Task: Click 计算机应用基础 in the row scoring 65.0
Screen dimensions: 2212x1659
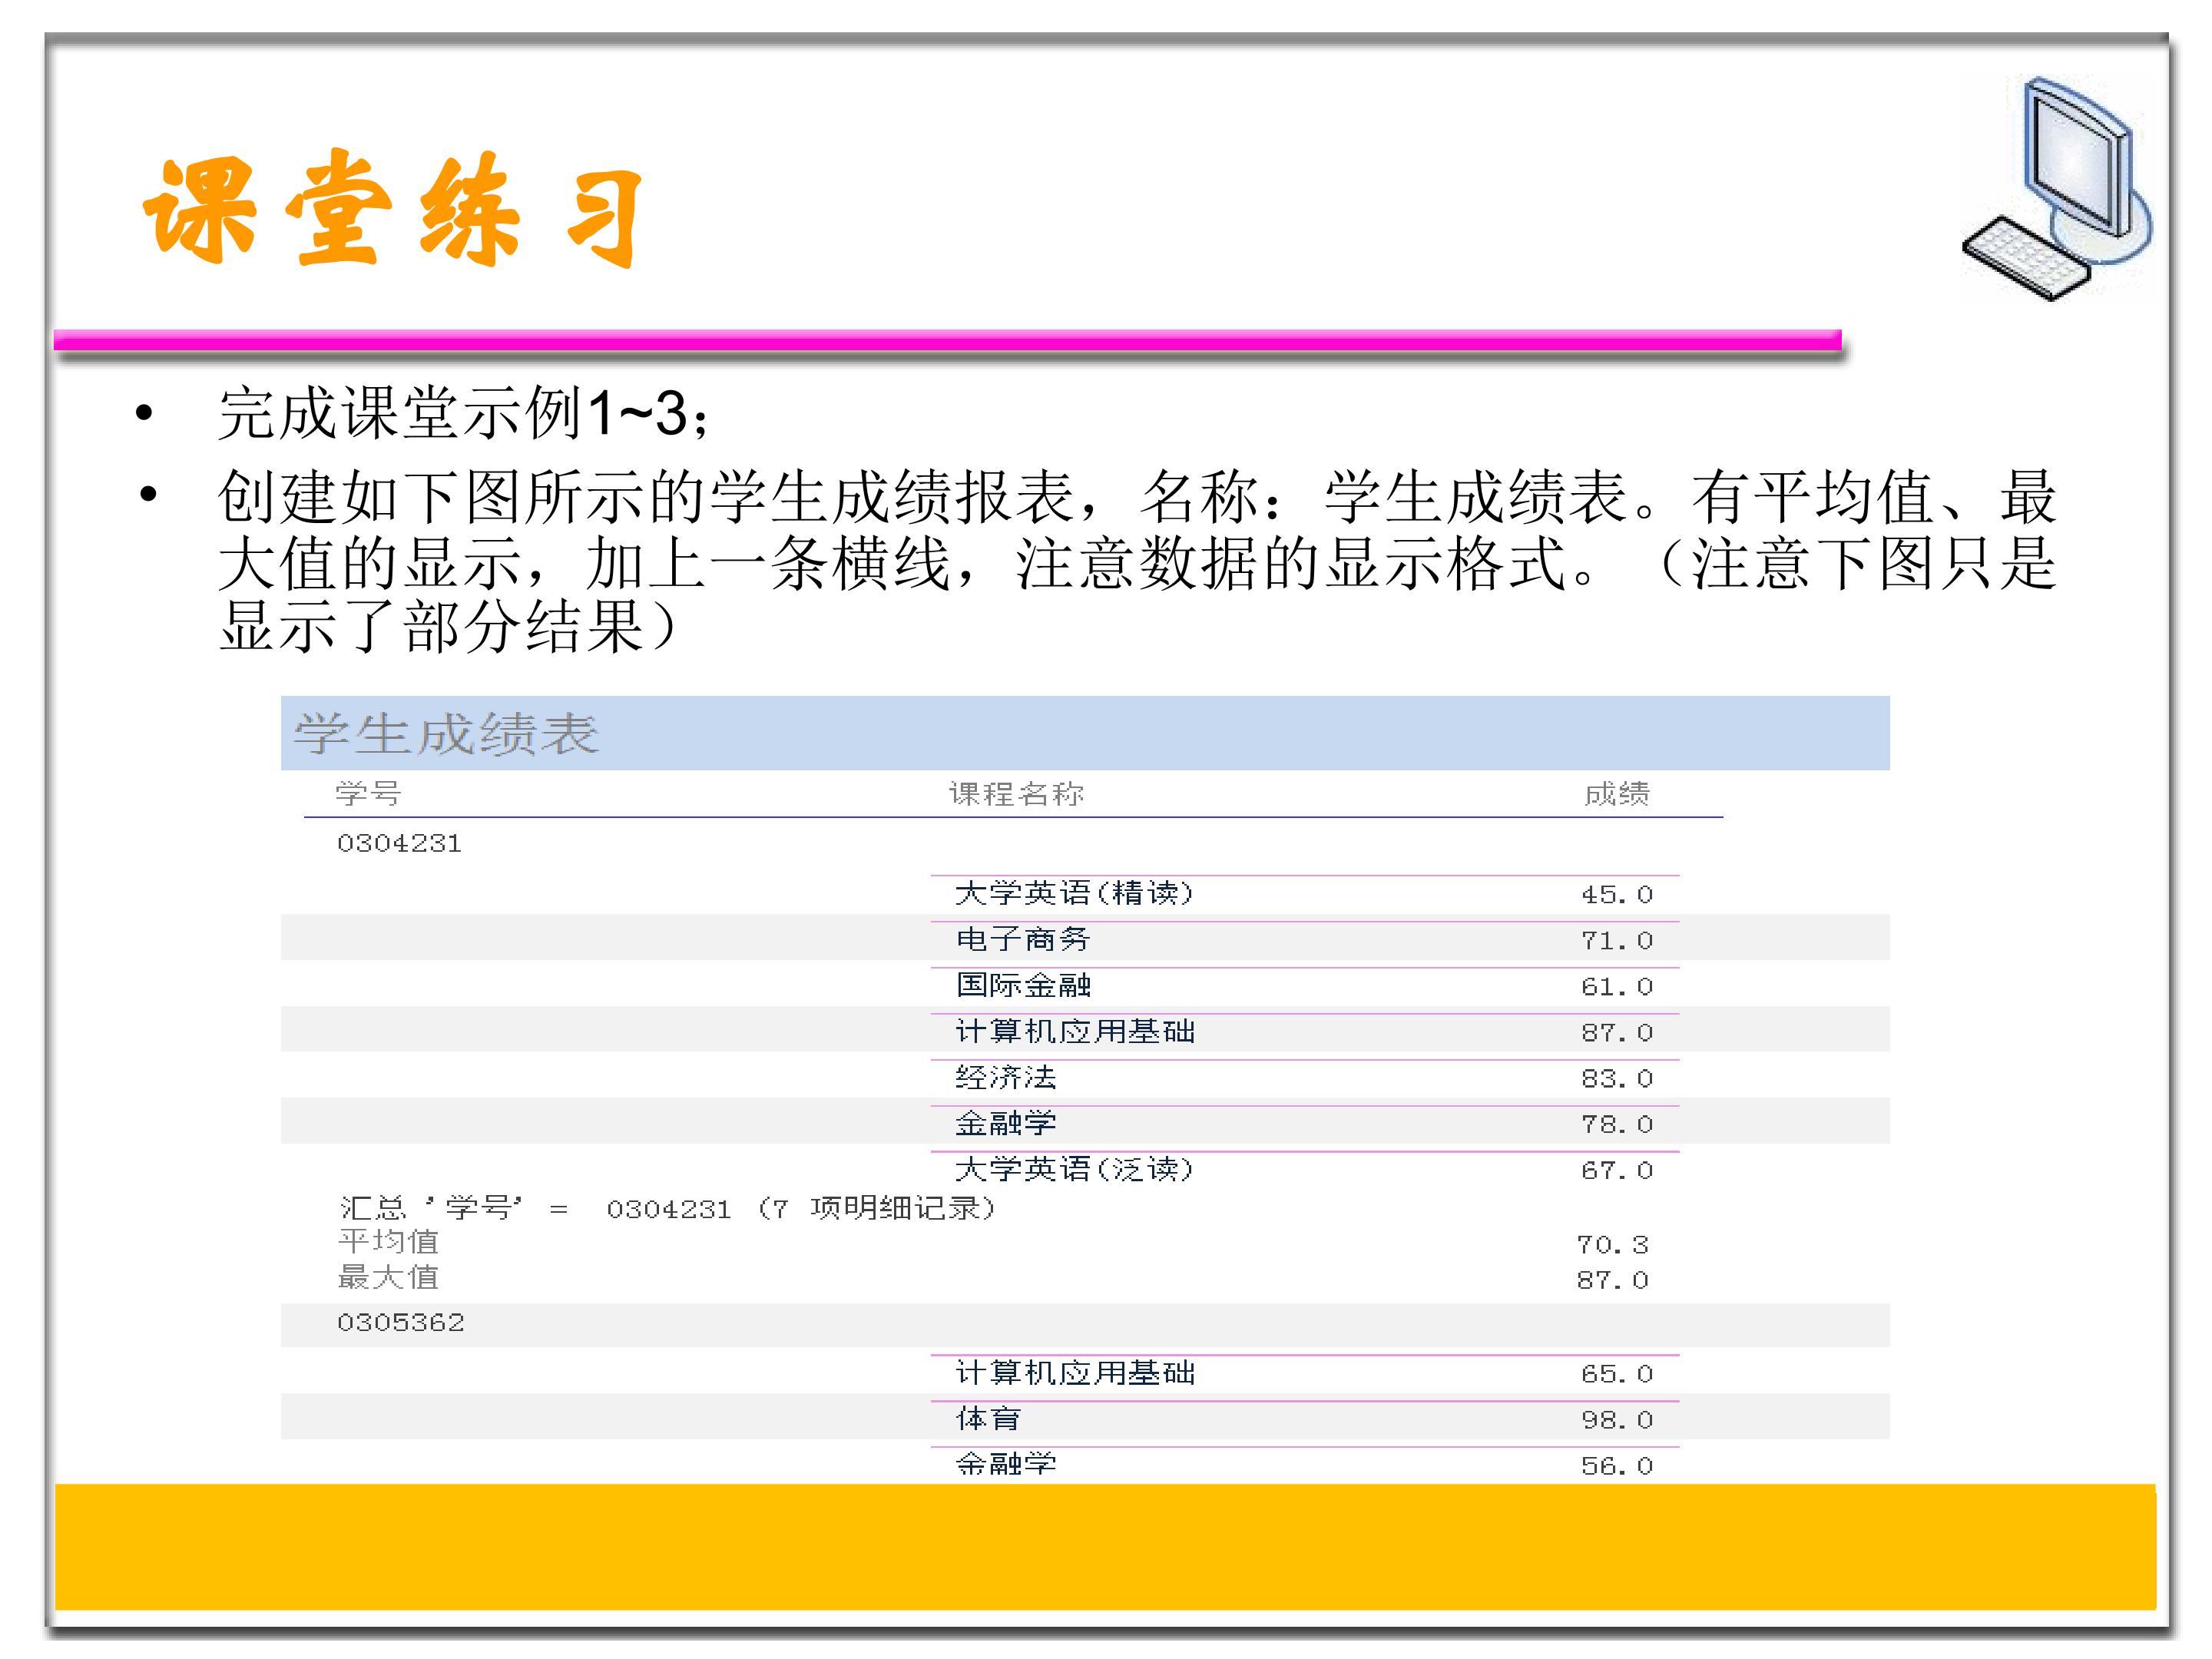Action: click(x=1075, y=1372)
